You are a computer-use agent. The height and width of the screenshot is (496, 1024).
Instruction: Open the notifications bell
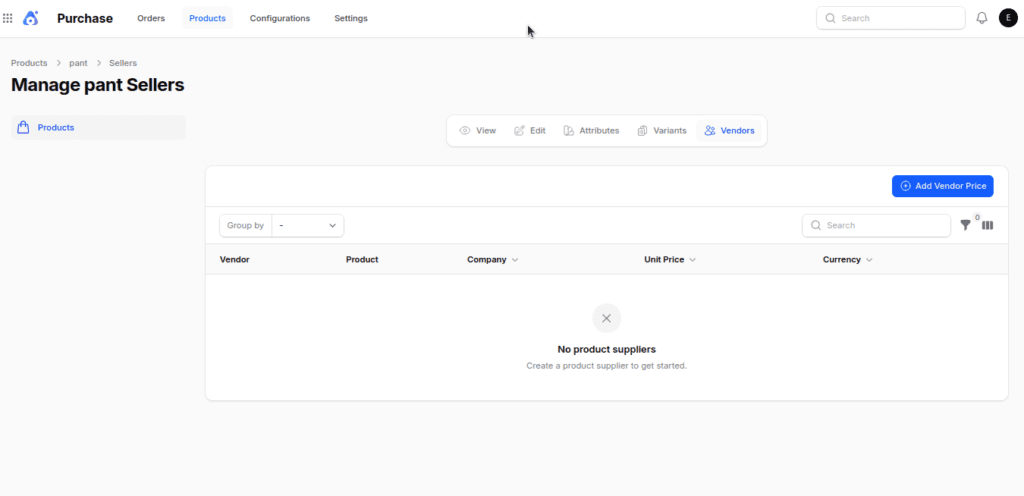982,18
